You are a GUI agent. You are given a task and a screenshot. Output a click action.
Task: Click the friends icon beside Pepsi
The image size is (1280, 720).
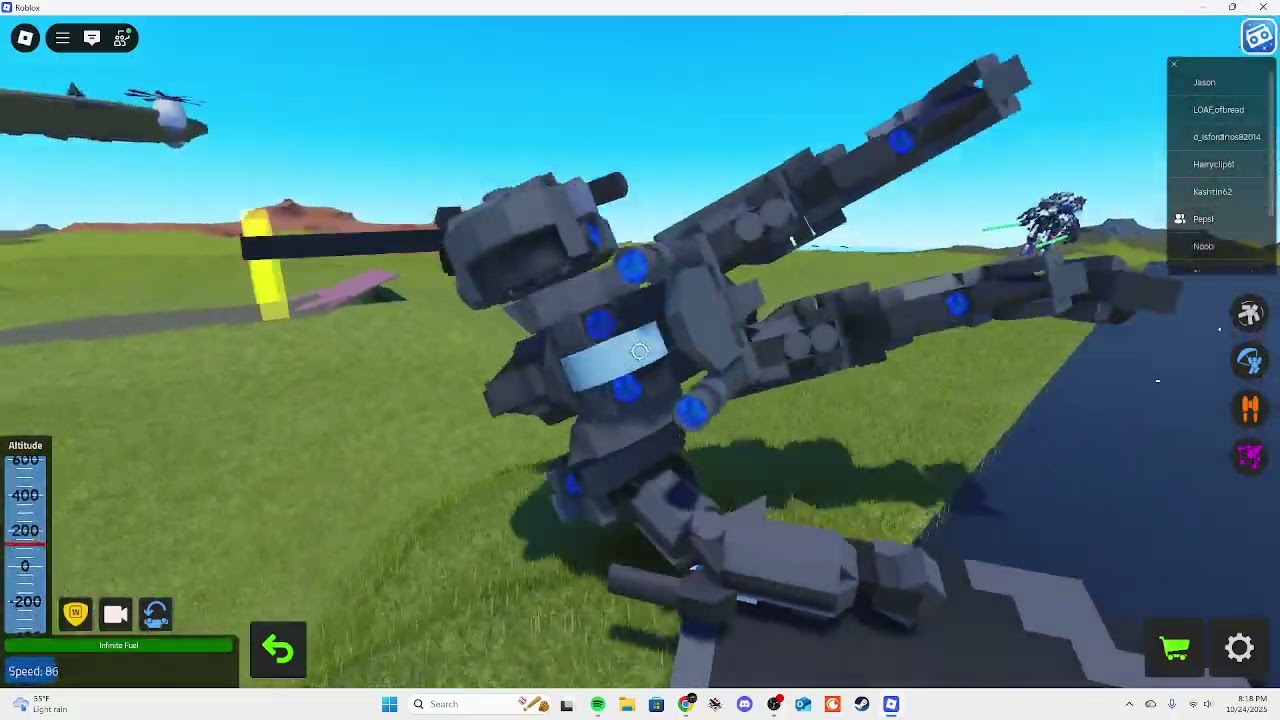[x=1180, y=219]
